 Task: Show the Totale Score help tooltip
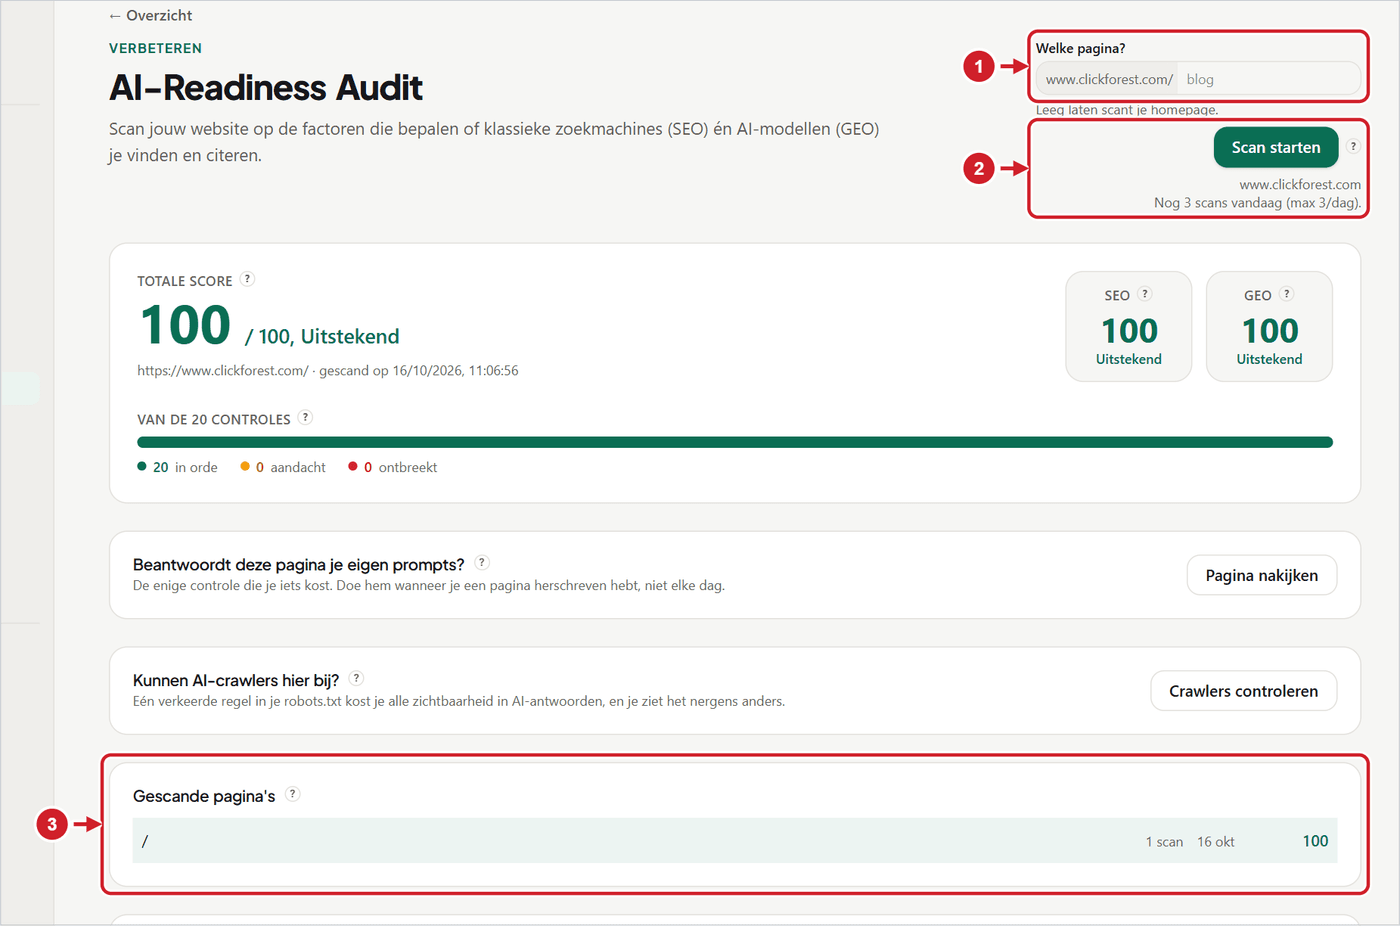247,279
